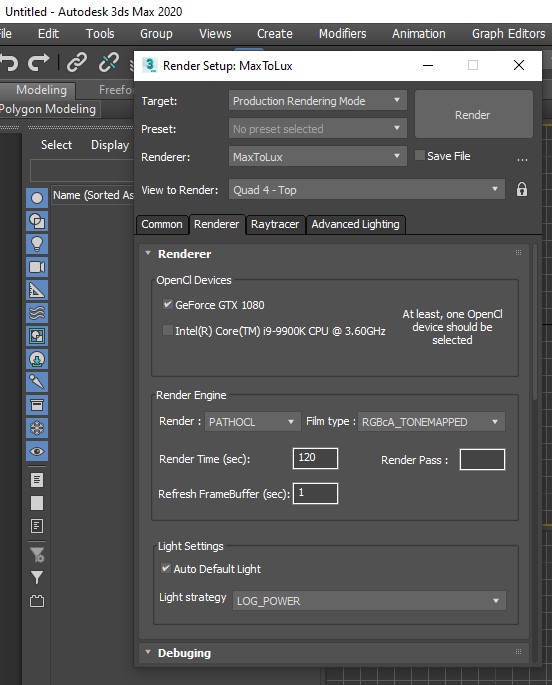Open the Group menu
Screen dimensions: 552x685
pos(156,34)
